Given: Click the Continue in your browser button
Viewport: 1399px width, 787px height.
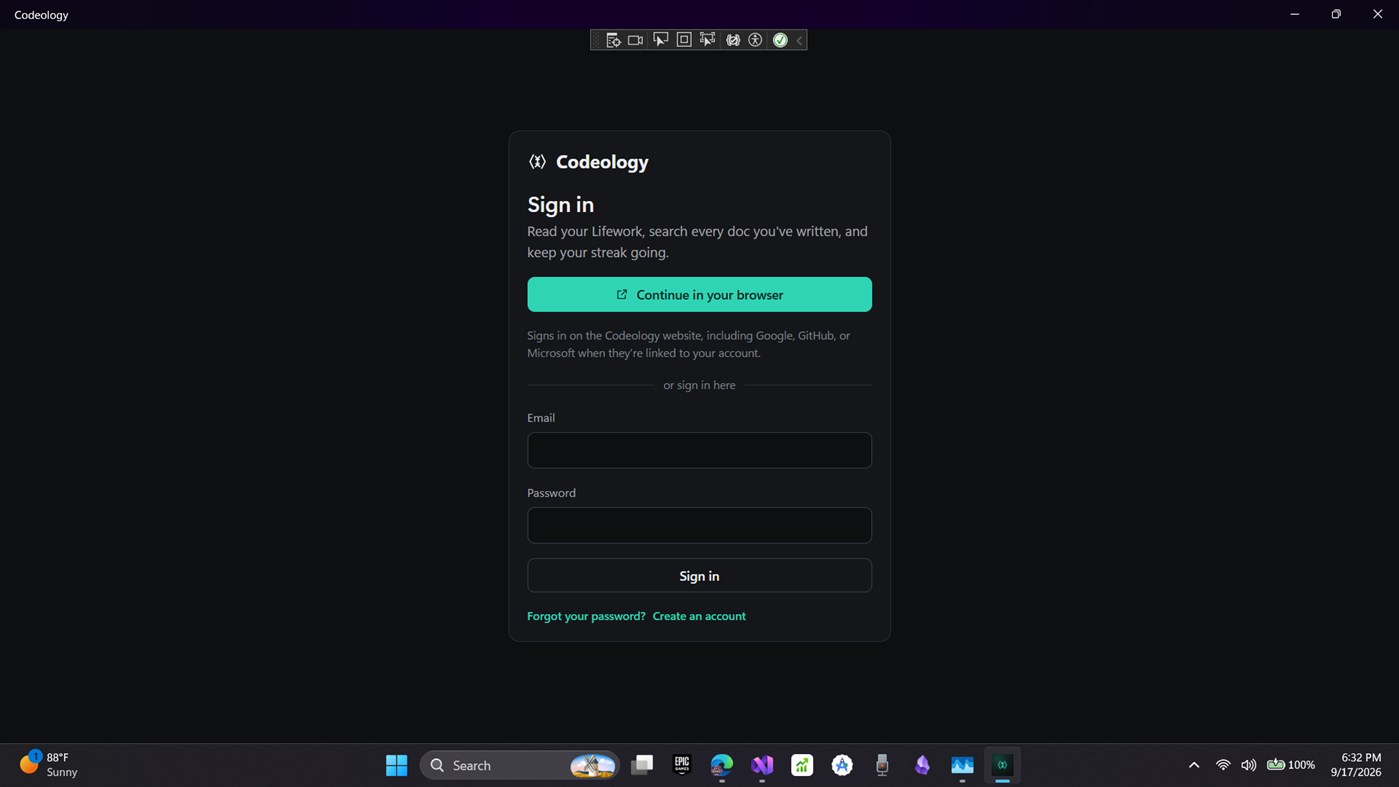Looking at the screenshot, I should [699, 295].
